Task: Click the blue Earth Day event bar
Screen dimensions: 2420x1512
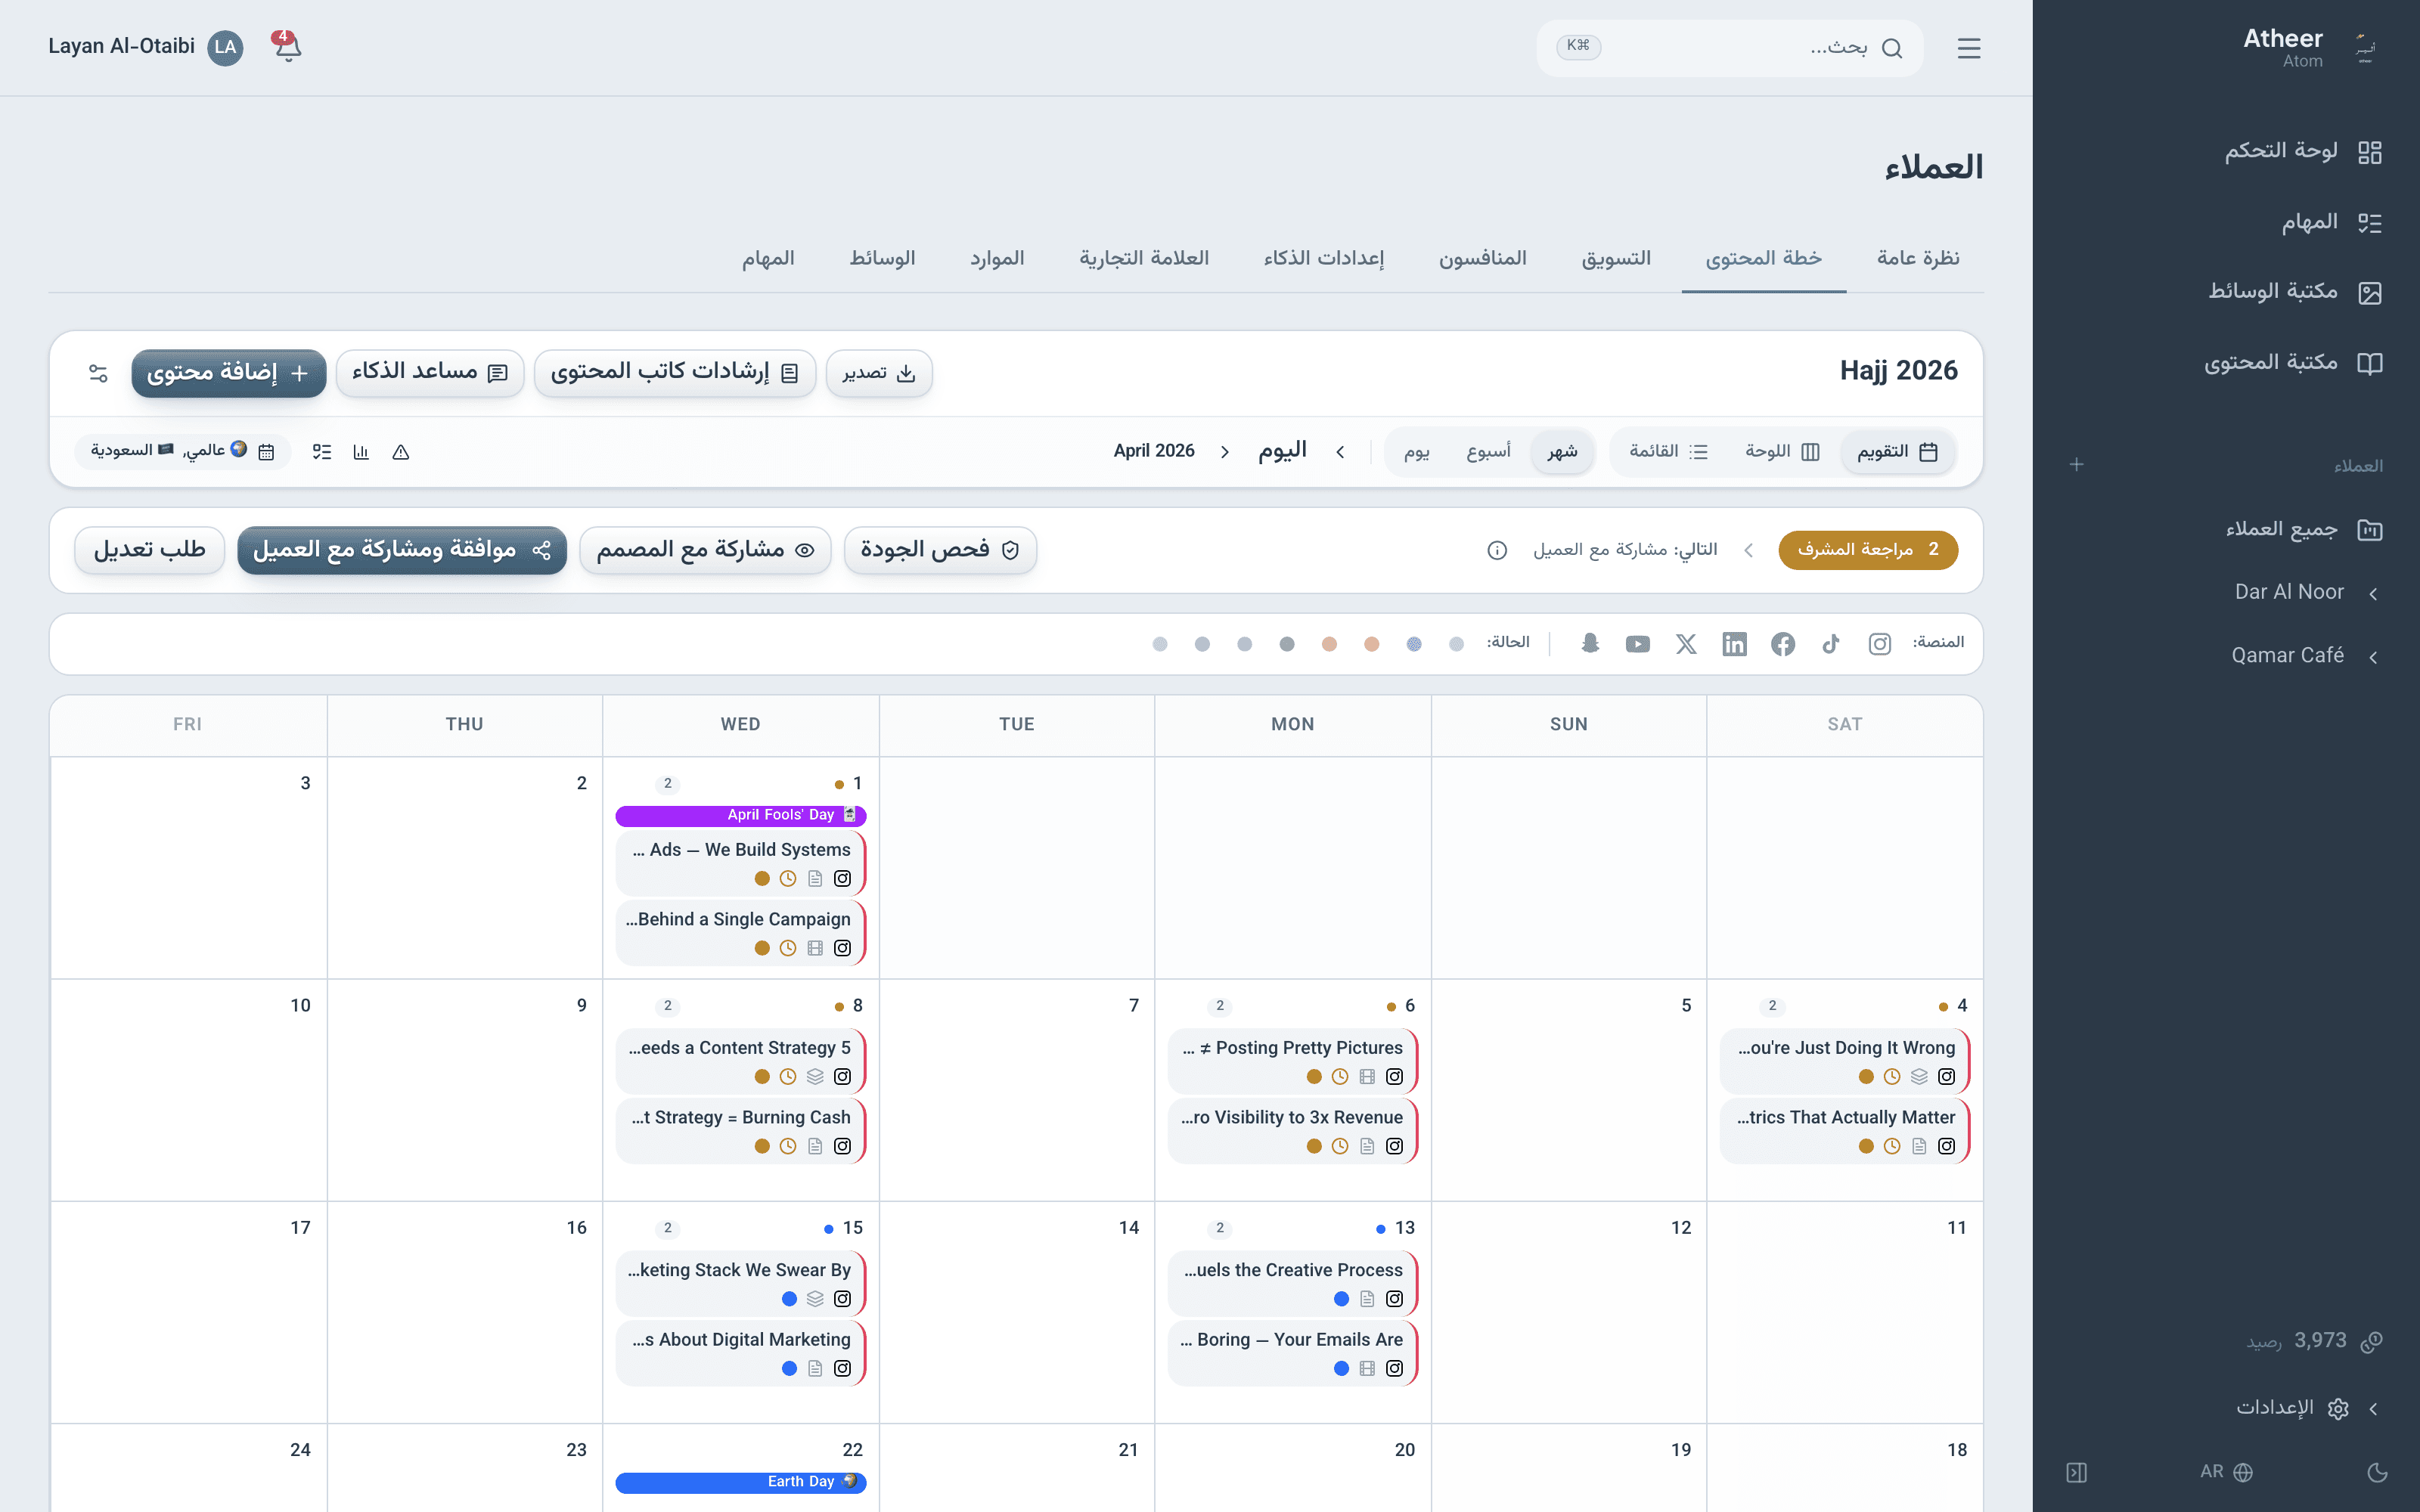Action: click(740, 1482)
